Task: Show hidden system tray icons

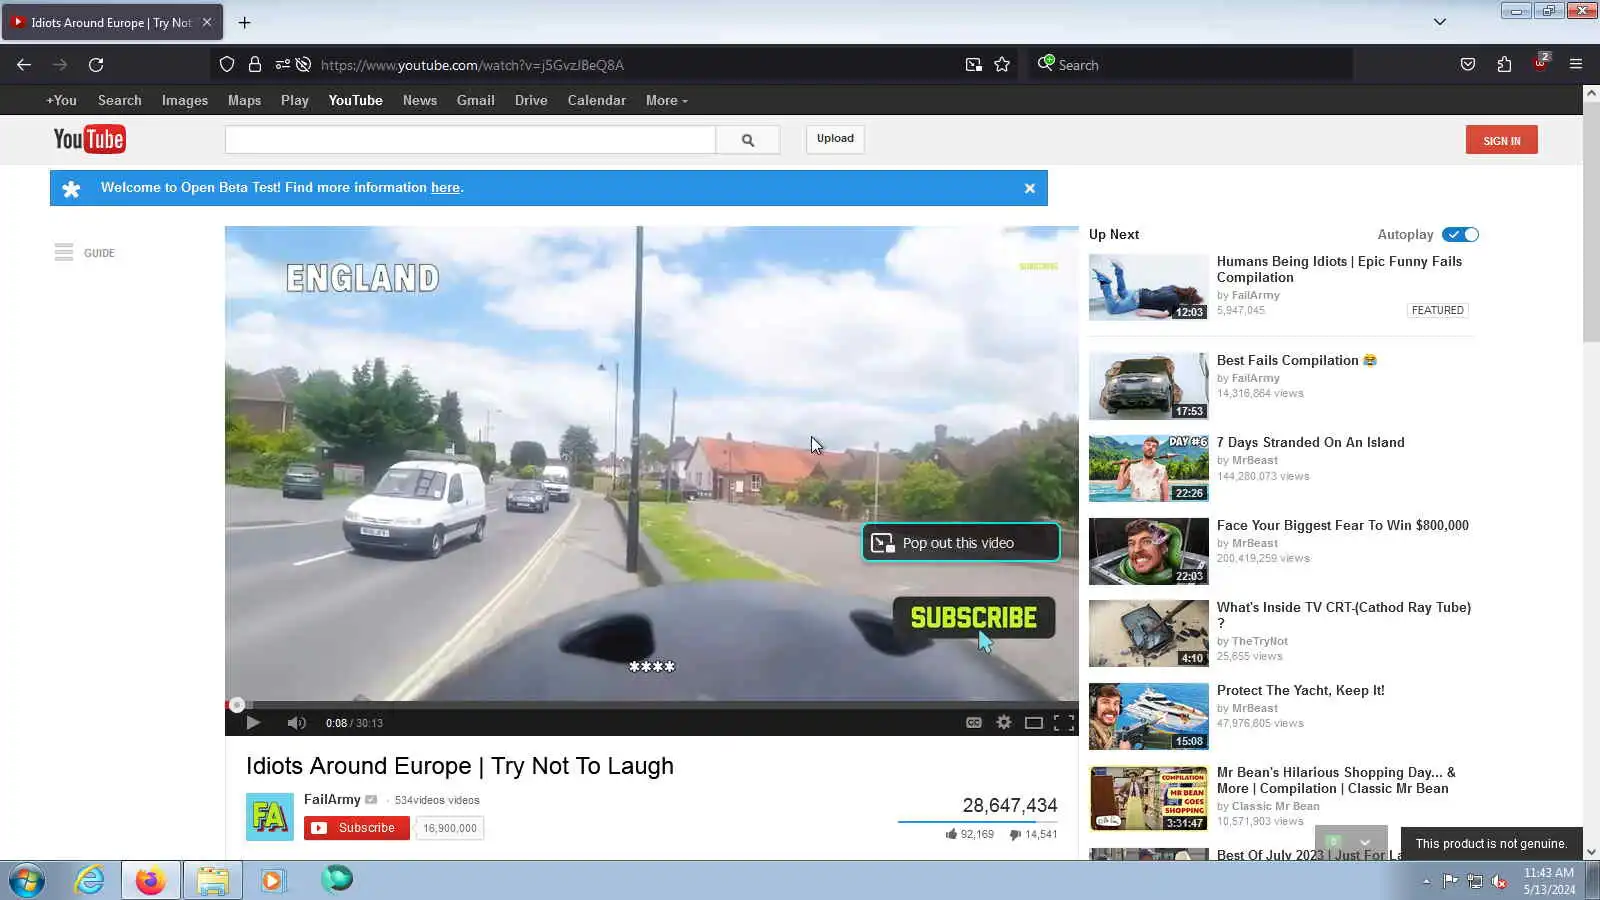Action: (x=1427, y=881)
